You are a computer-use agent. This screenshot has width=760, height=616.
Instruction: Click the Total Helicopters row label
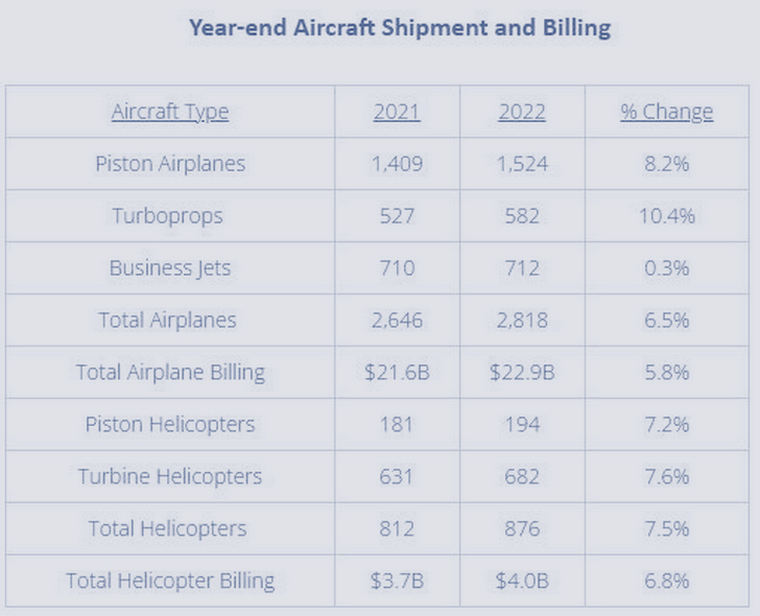point(168,528)
